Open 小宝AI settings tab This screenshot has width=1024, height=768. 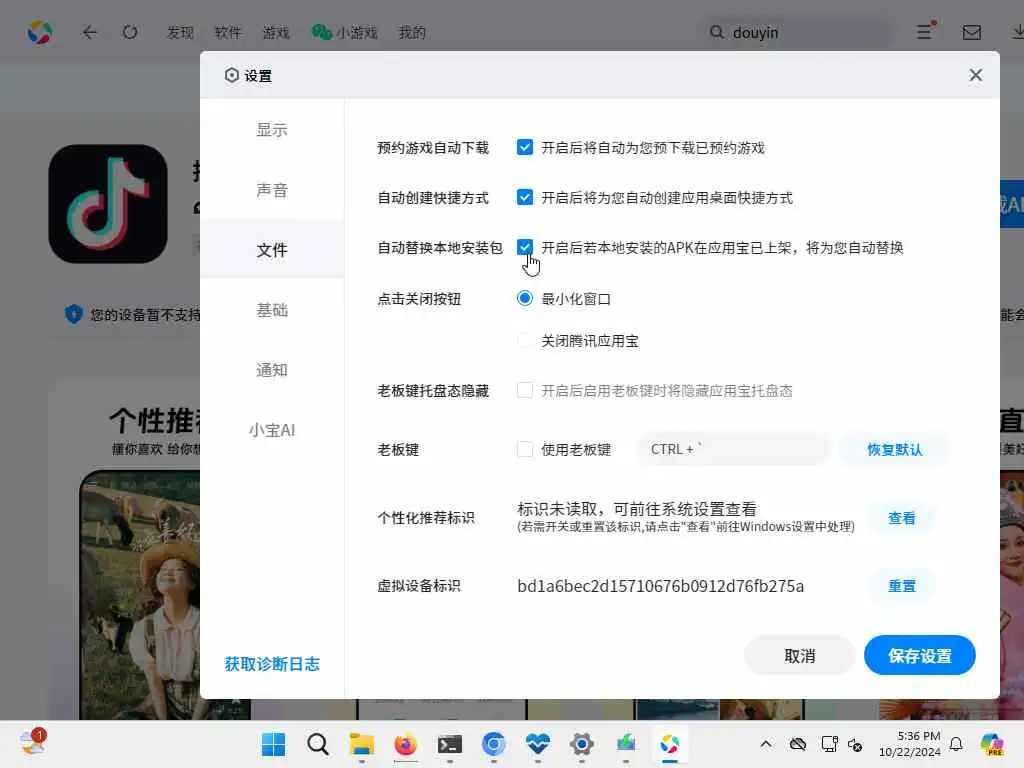tap(272, 430)
